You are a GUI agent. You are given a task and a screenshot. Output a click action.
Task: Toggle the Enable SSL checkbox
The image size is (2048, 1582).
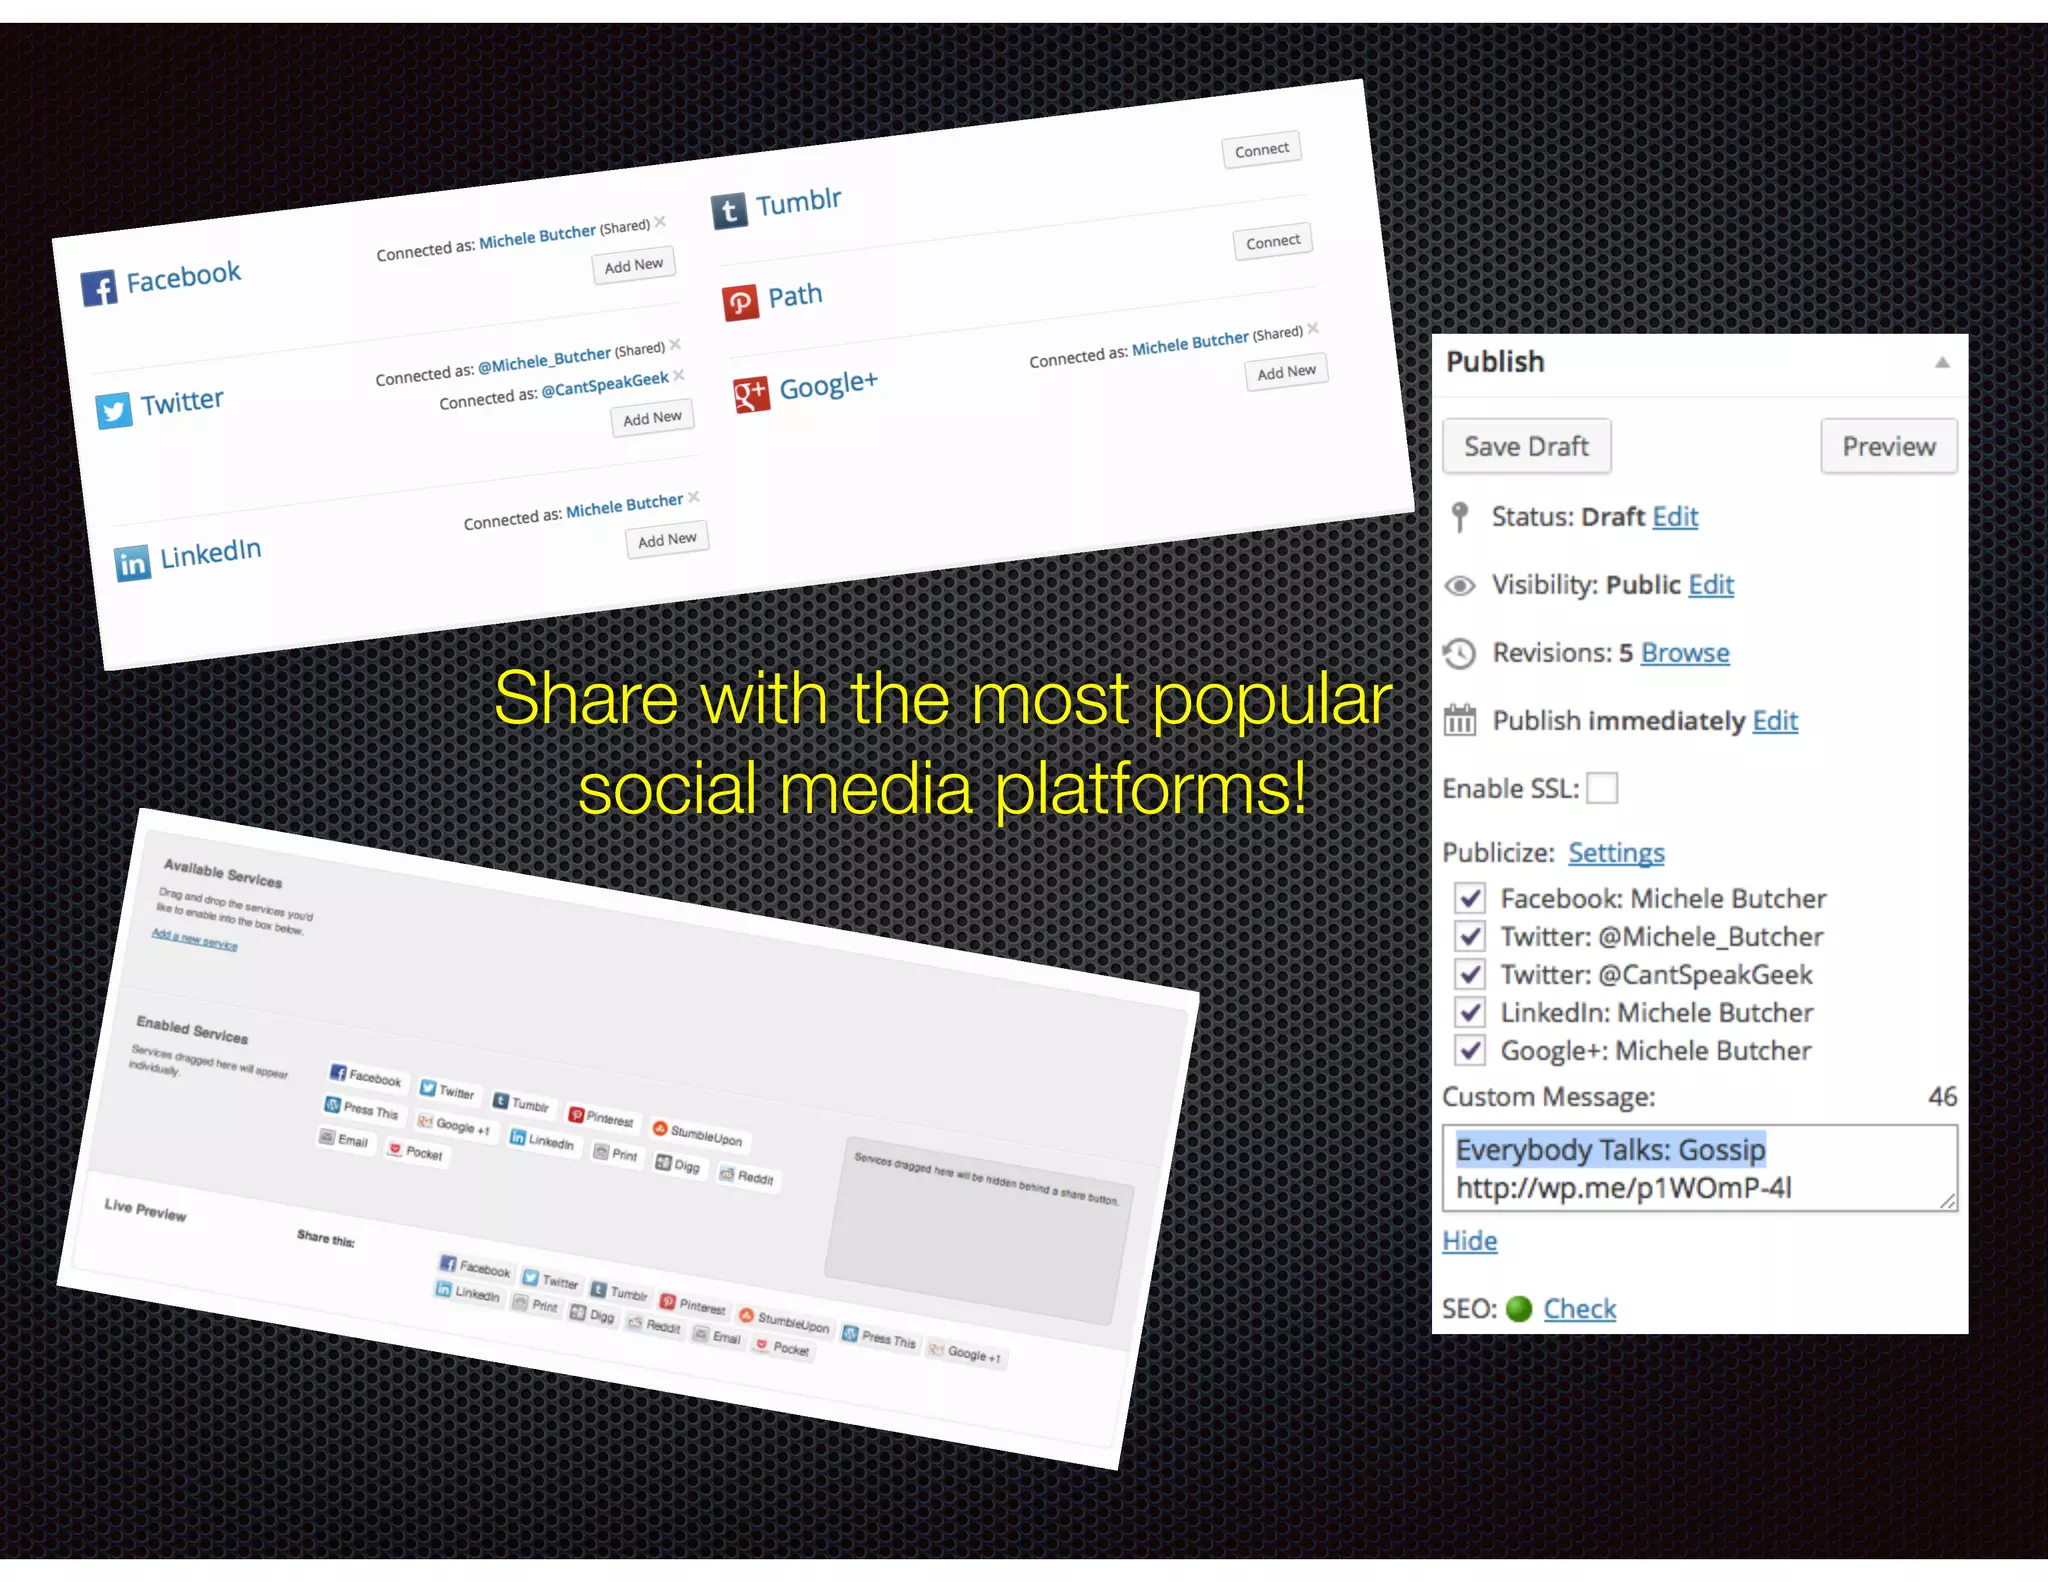click(1602, 788)
